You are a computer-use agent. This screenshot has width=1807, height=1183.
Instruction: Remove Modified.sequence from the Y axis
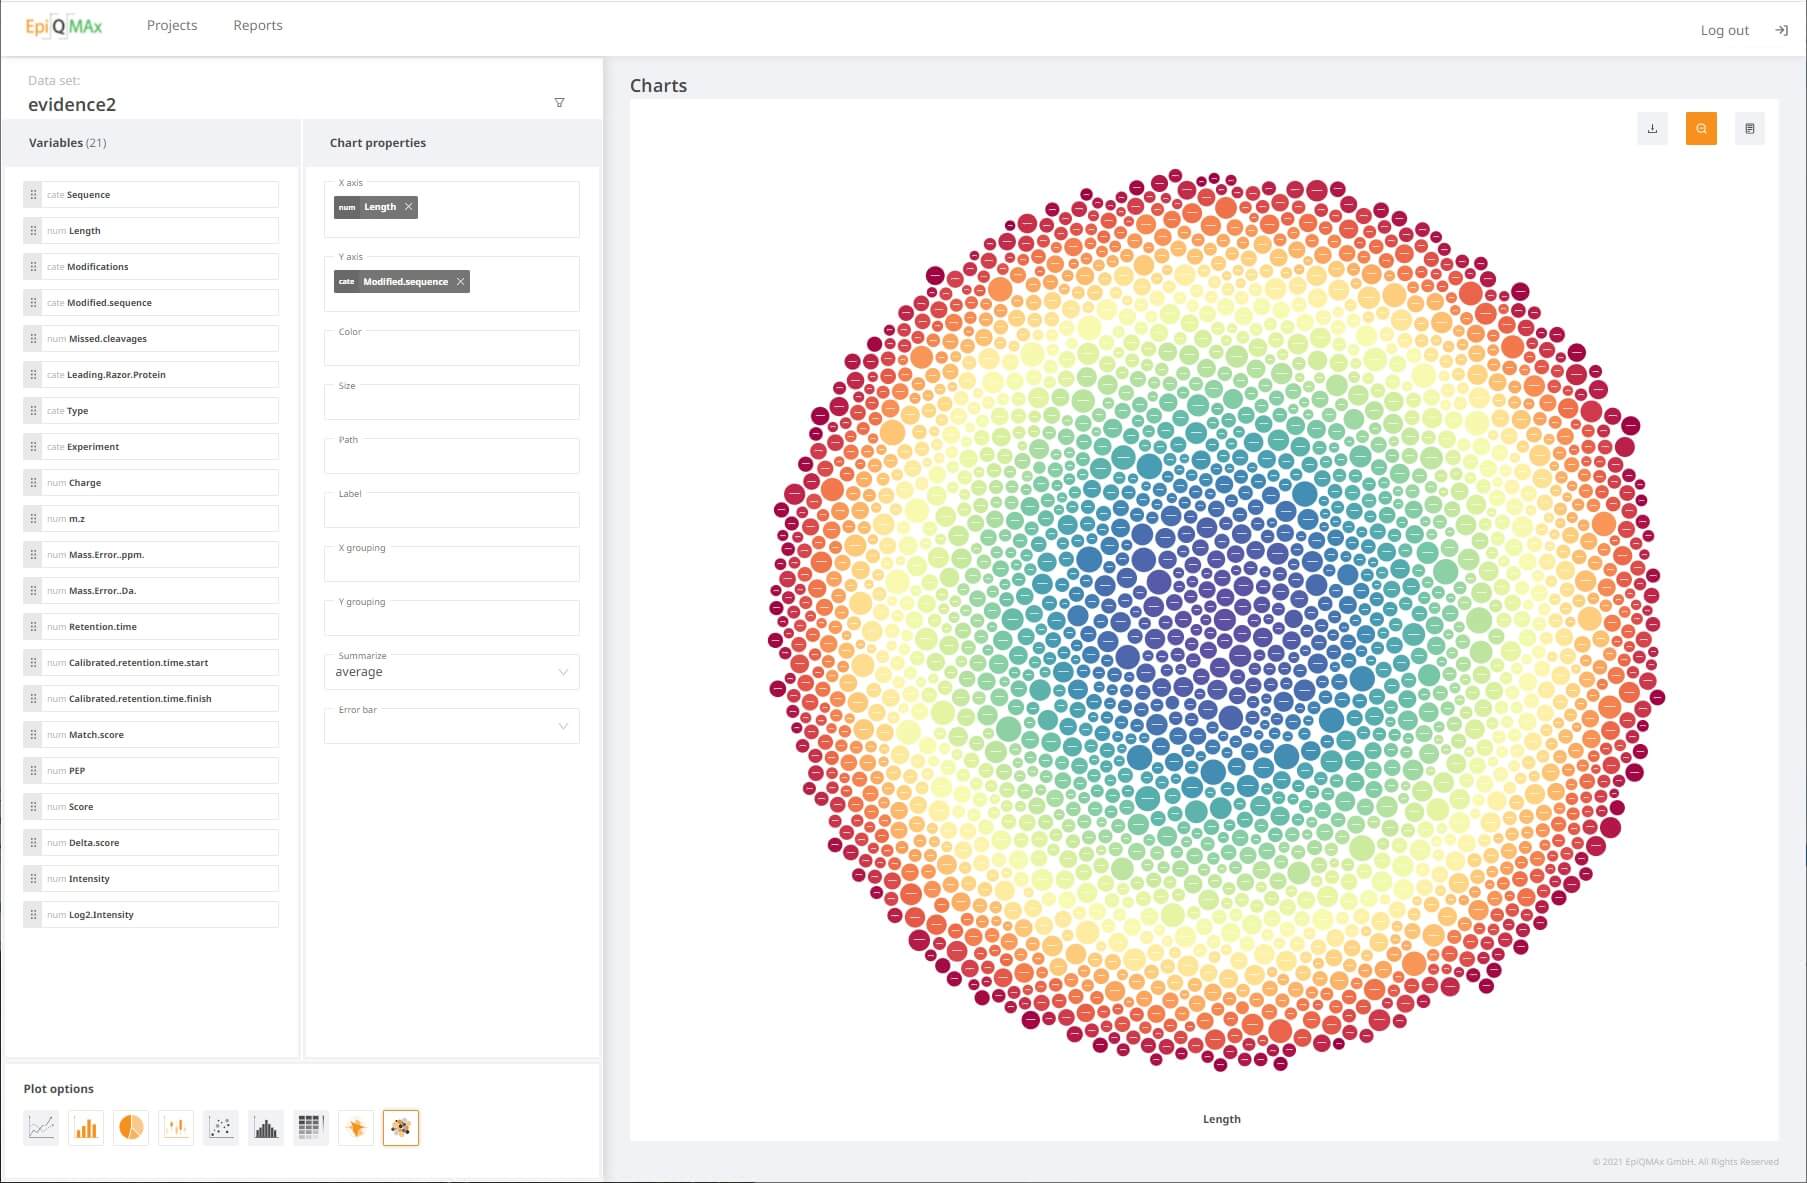point(460,282)
